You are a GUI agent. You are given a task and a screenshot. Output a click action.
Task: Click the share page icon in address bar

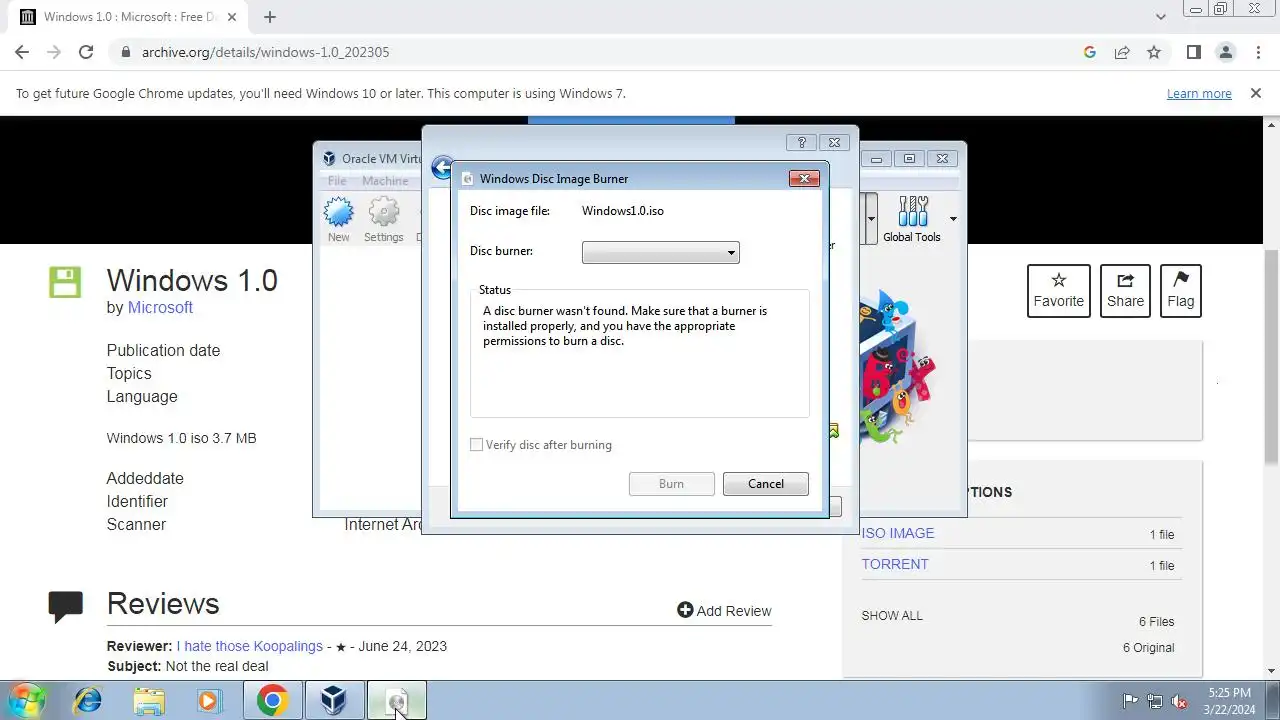(x=1122, y=52)
